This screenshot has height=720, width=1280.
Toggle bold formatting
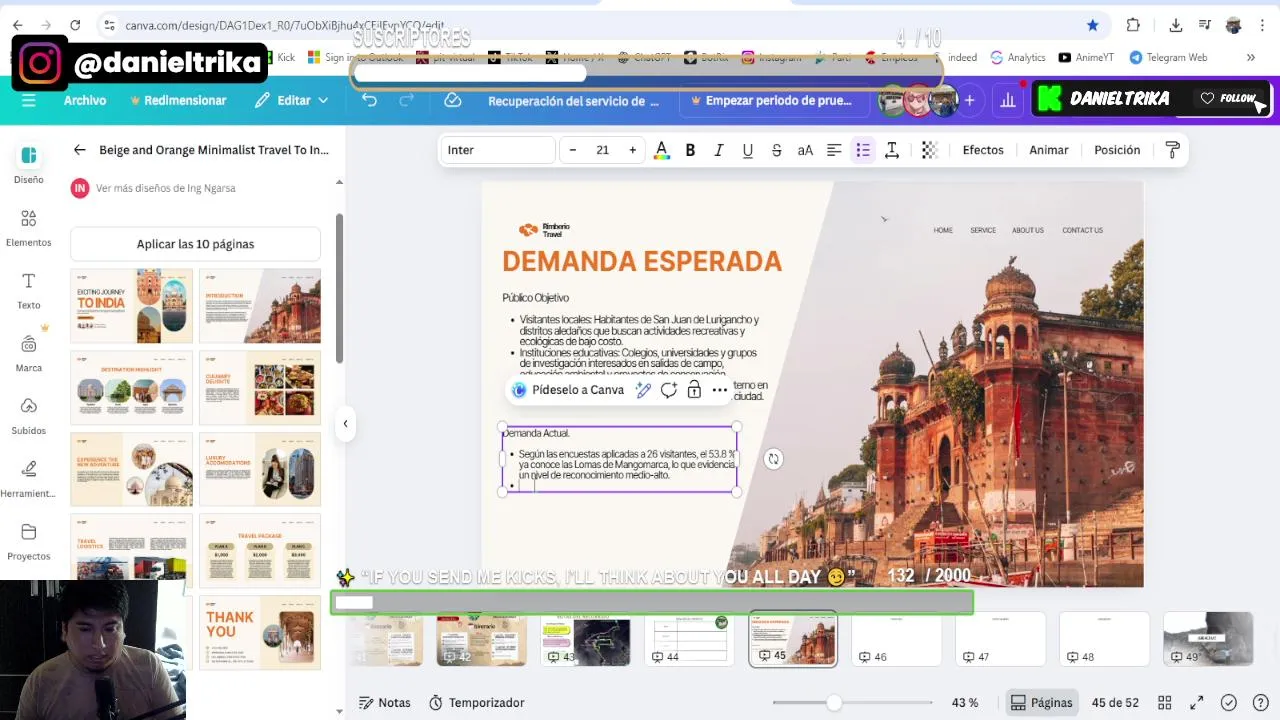click(690, 150)
